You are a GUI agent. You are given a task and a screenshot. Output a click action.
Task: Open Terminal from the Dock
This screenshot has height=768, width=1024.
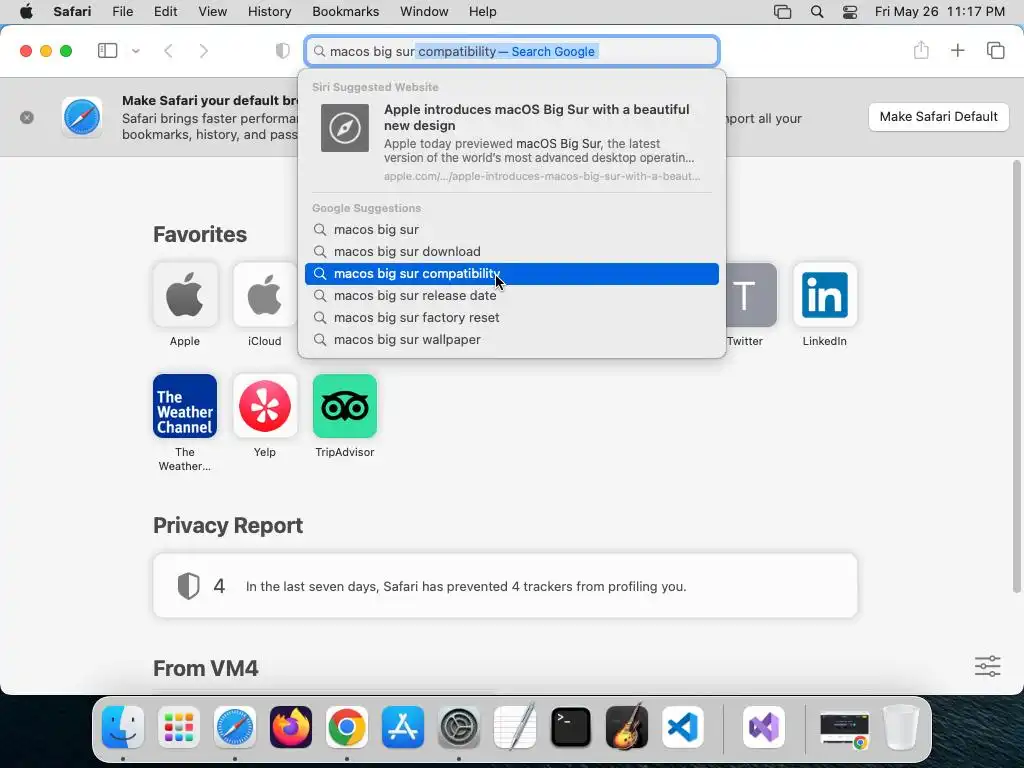tap(571, 727)
